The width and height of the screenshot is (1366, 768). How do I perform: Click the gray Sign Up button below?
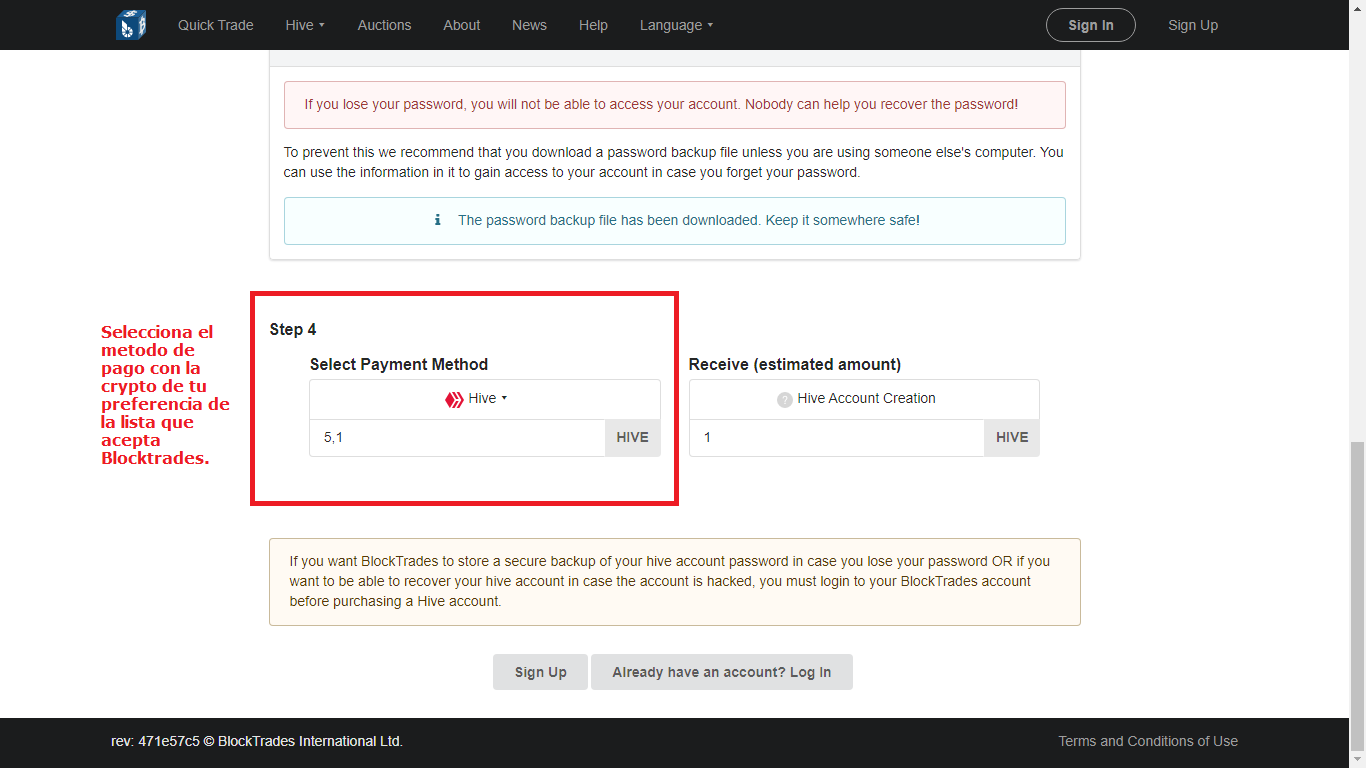click(x=541, y=672)
